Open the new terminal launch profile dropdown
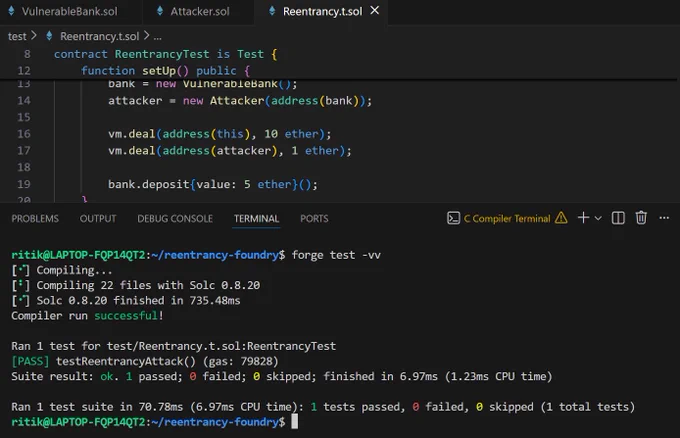680x438 pixels. 598,218
